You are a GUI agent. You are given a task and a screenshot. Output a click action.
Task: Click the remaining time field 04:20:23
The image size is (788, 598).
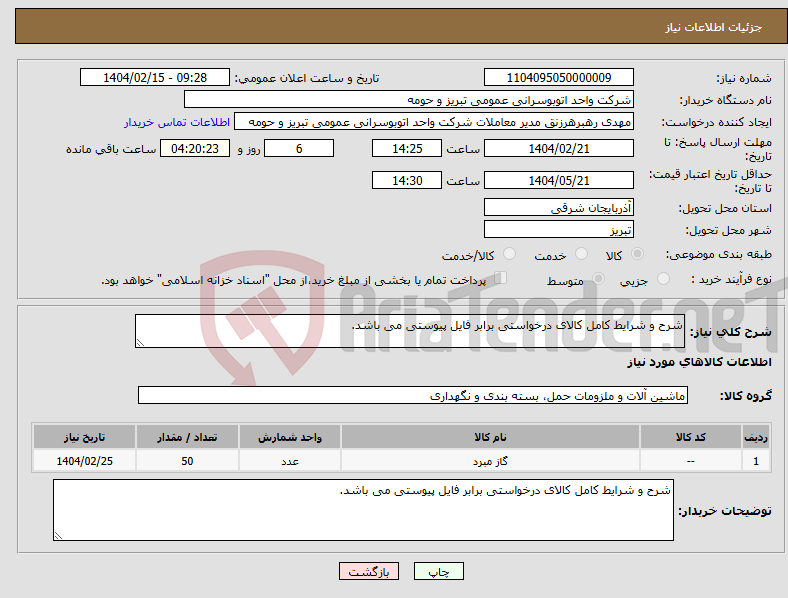pos(194,148)
